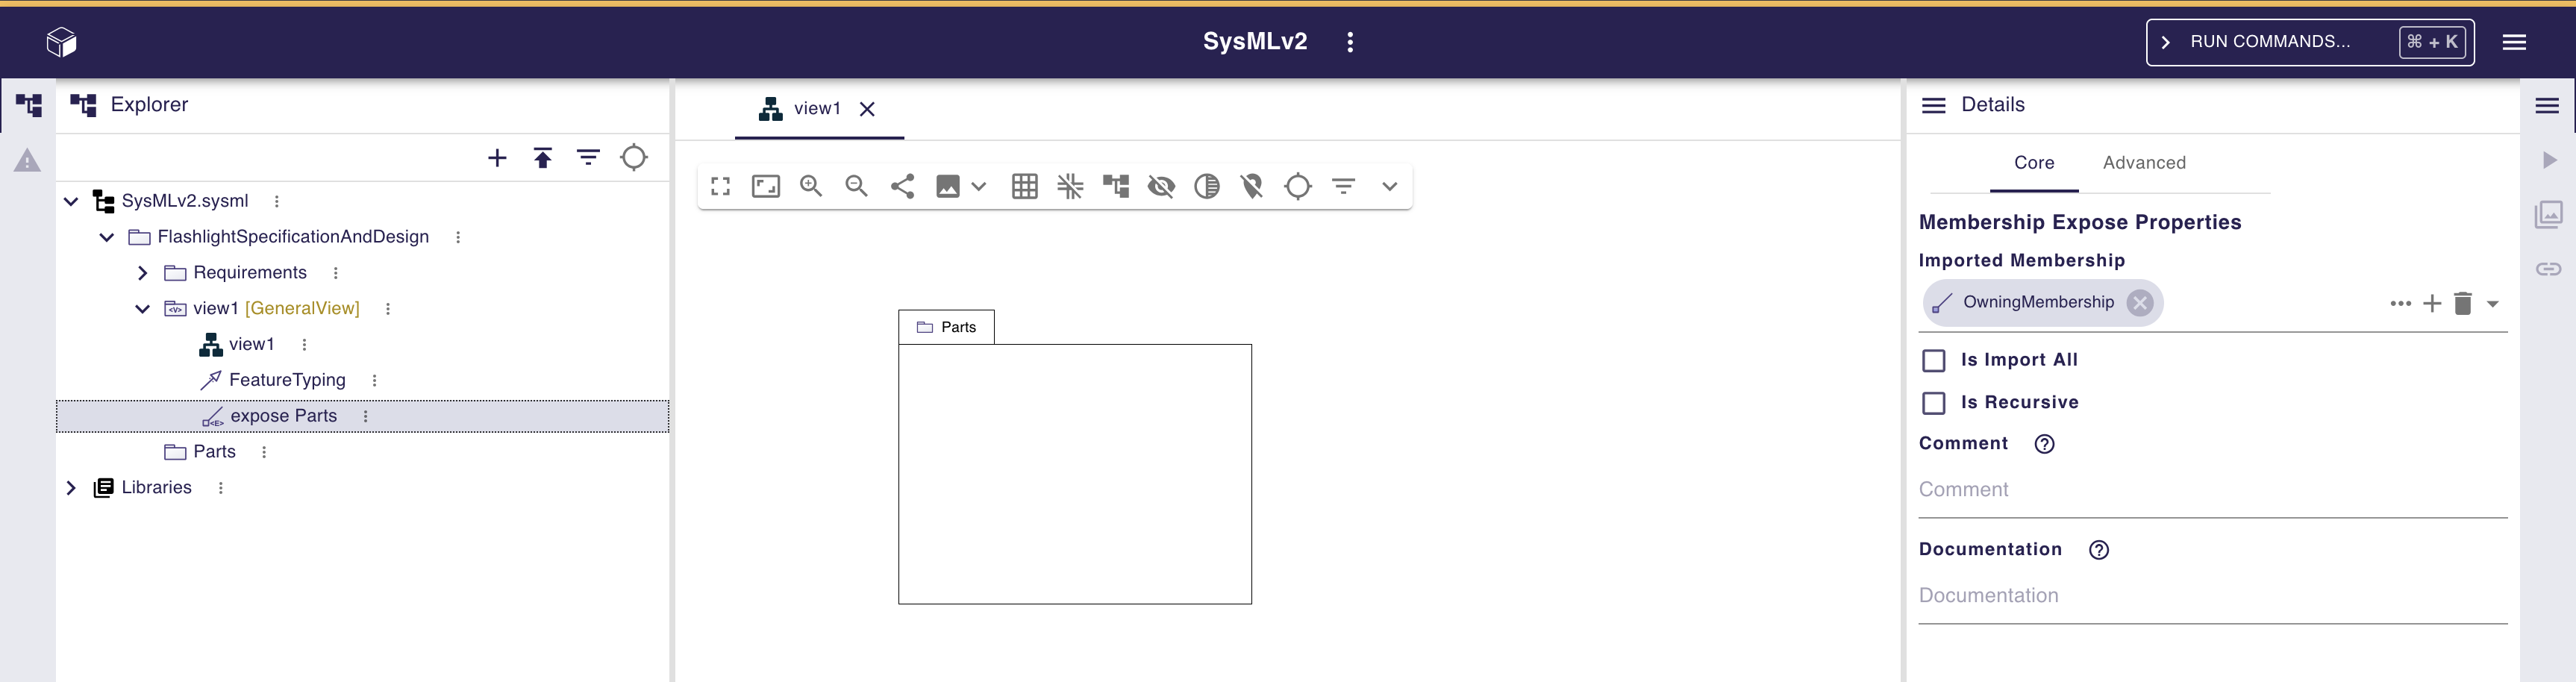Switch to the Advanced tab
2576x682 pixels.
2144,163
